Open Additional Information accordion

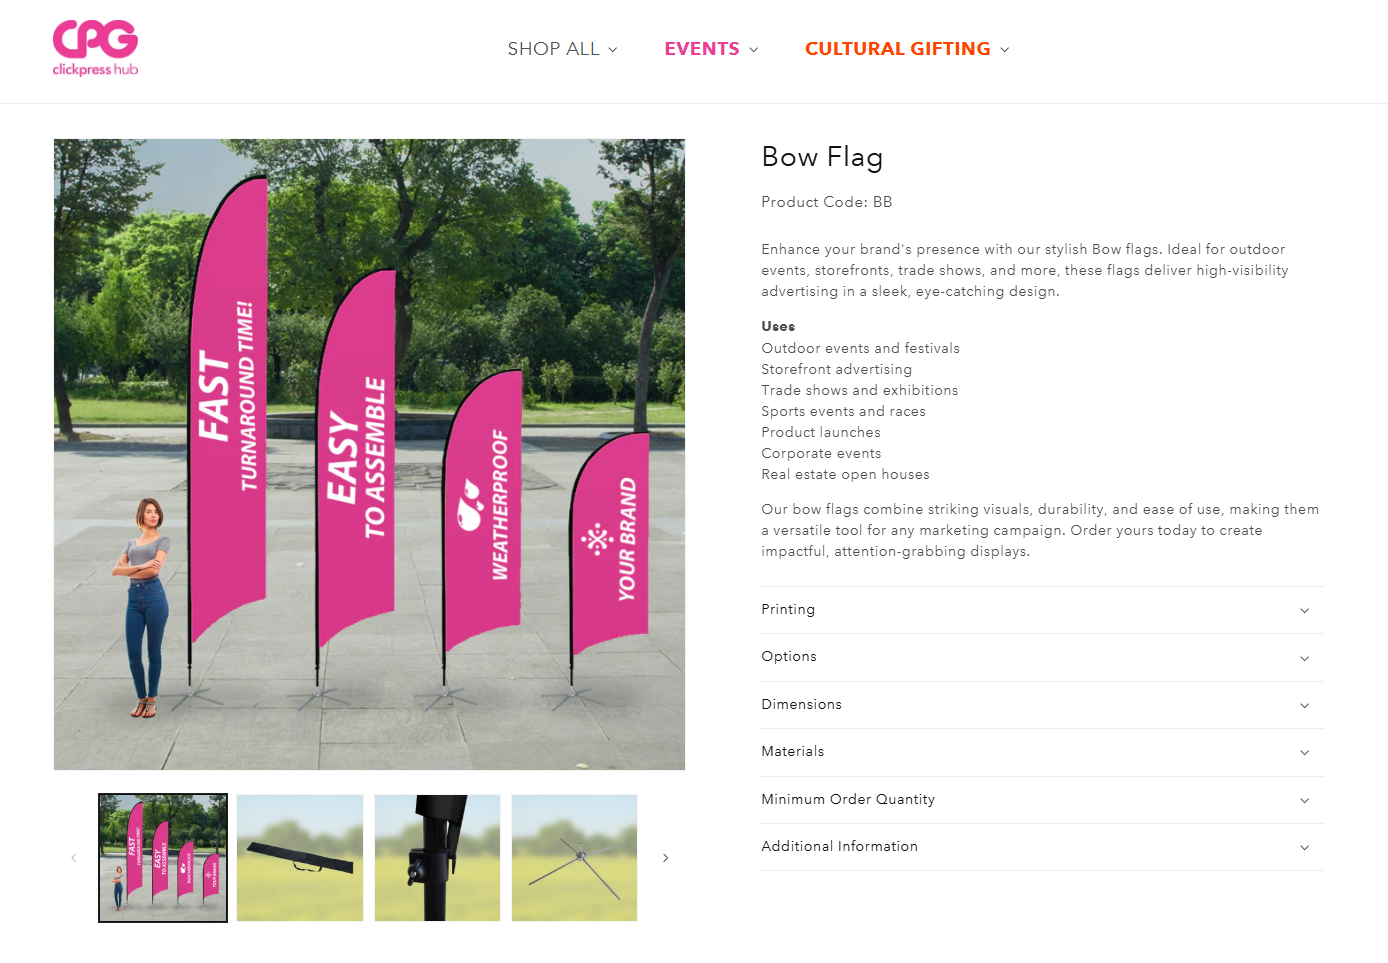pyautogui.click(x=1042, y=847)
